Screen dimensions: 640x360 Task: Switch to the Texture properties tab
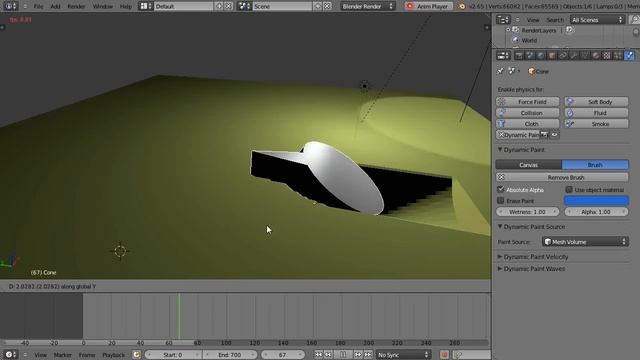pos(607,55)
